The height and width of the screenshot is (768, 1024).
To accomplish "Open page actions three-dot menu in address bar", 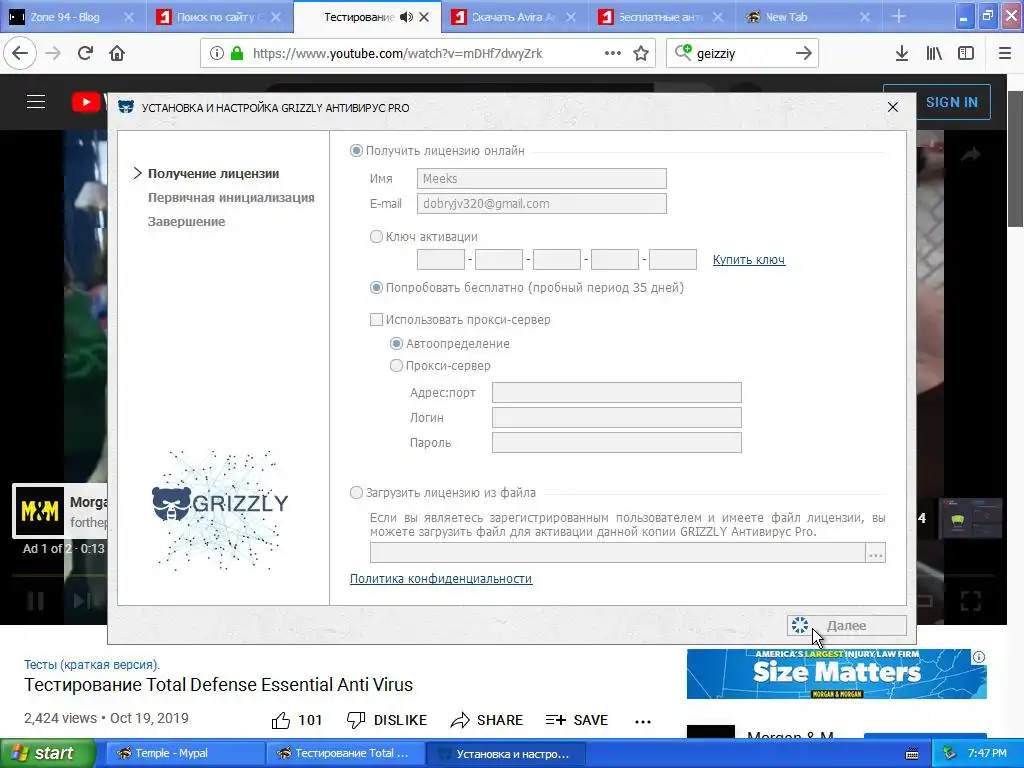I will 613,54.
